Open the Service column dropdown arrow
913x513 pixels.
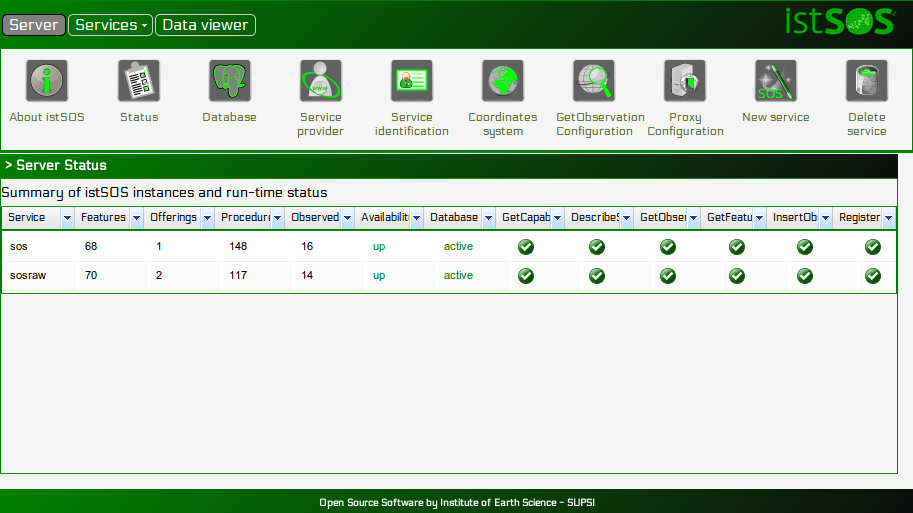click(x=67, y=218)
